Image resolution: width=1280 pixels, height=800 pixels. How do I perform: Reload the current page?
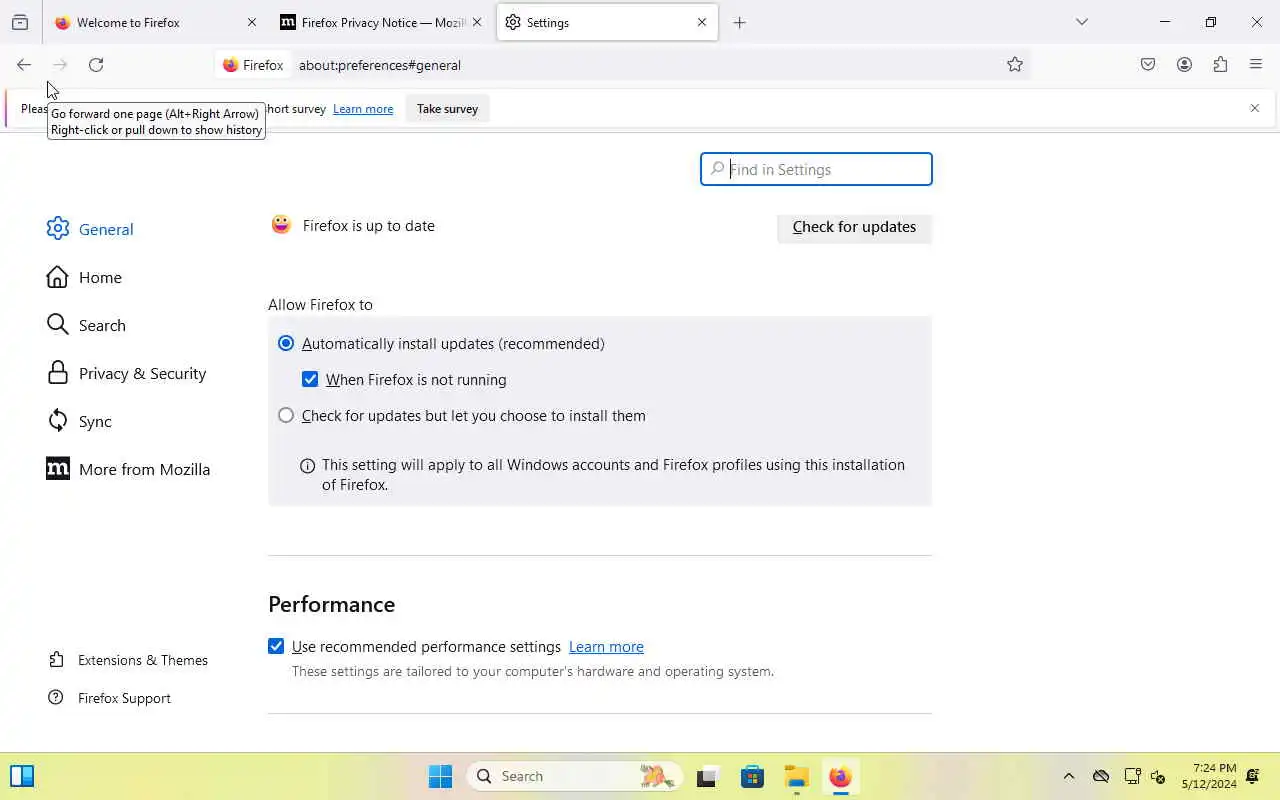click(96, 65)
